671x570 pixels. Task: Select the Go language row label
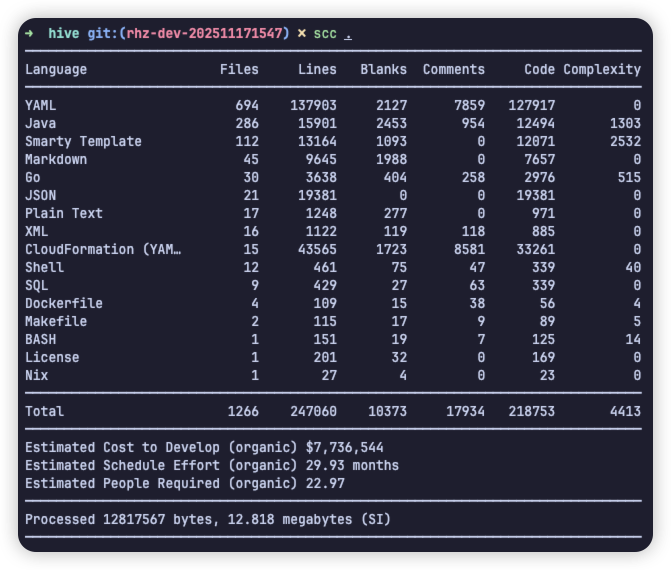click(33, 177)
